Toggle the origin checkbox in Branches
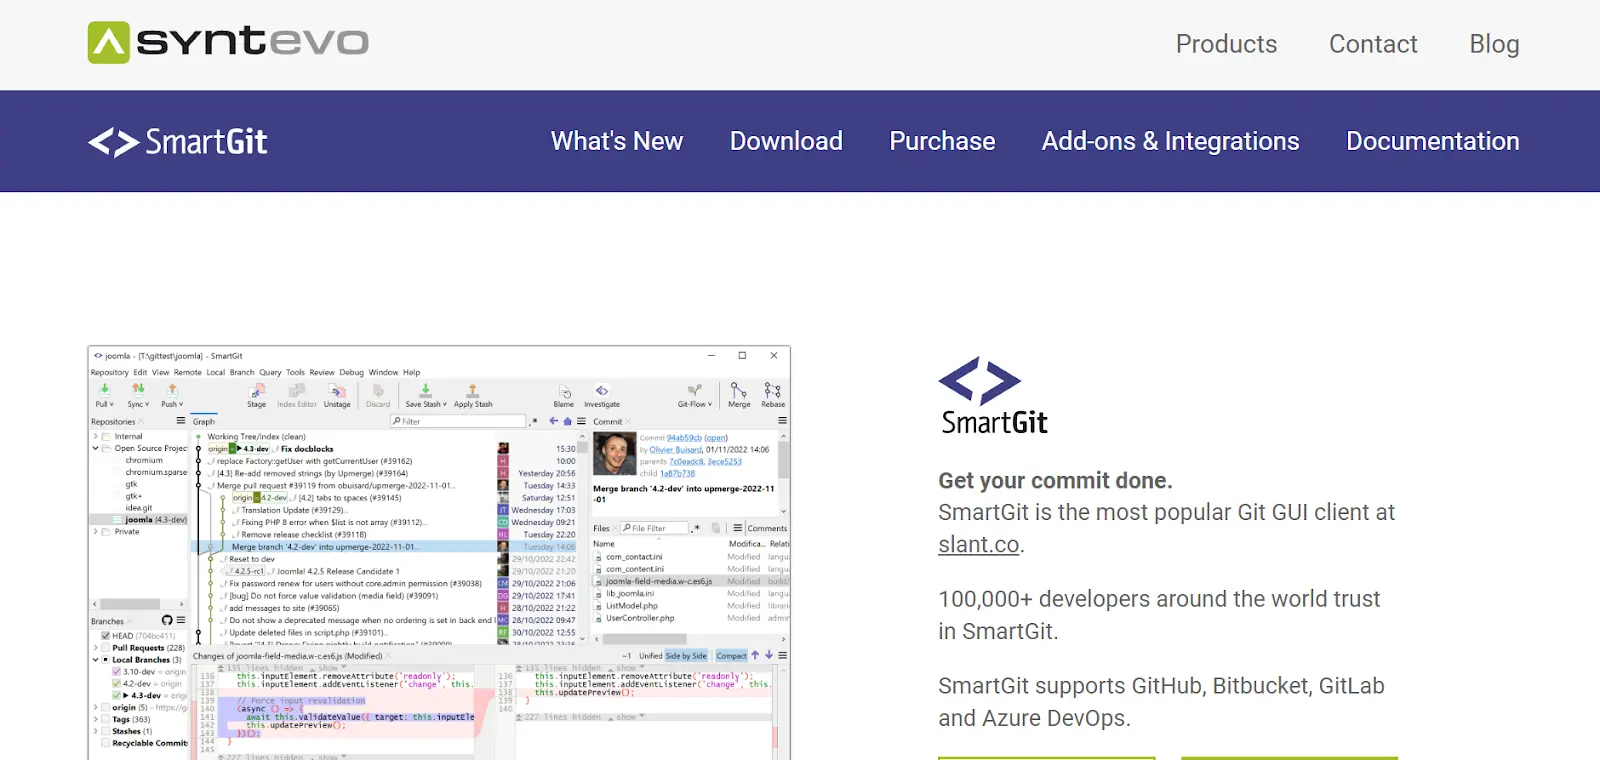Viewport: 1600px width, 760px height. pos(105,707)
